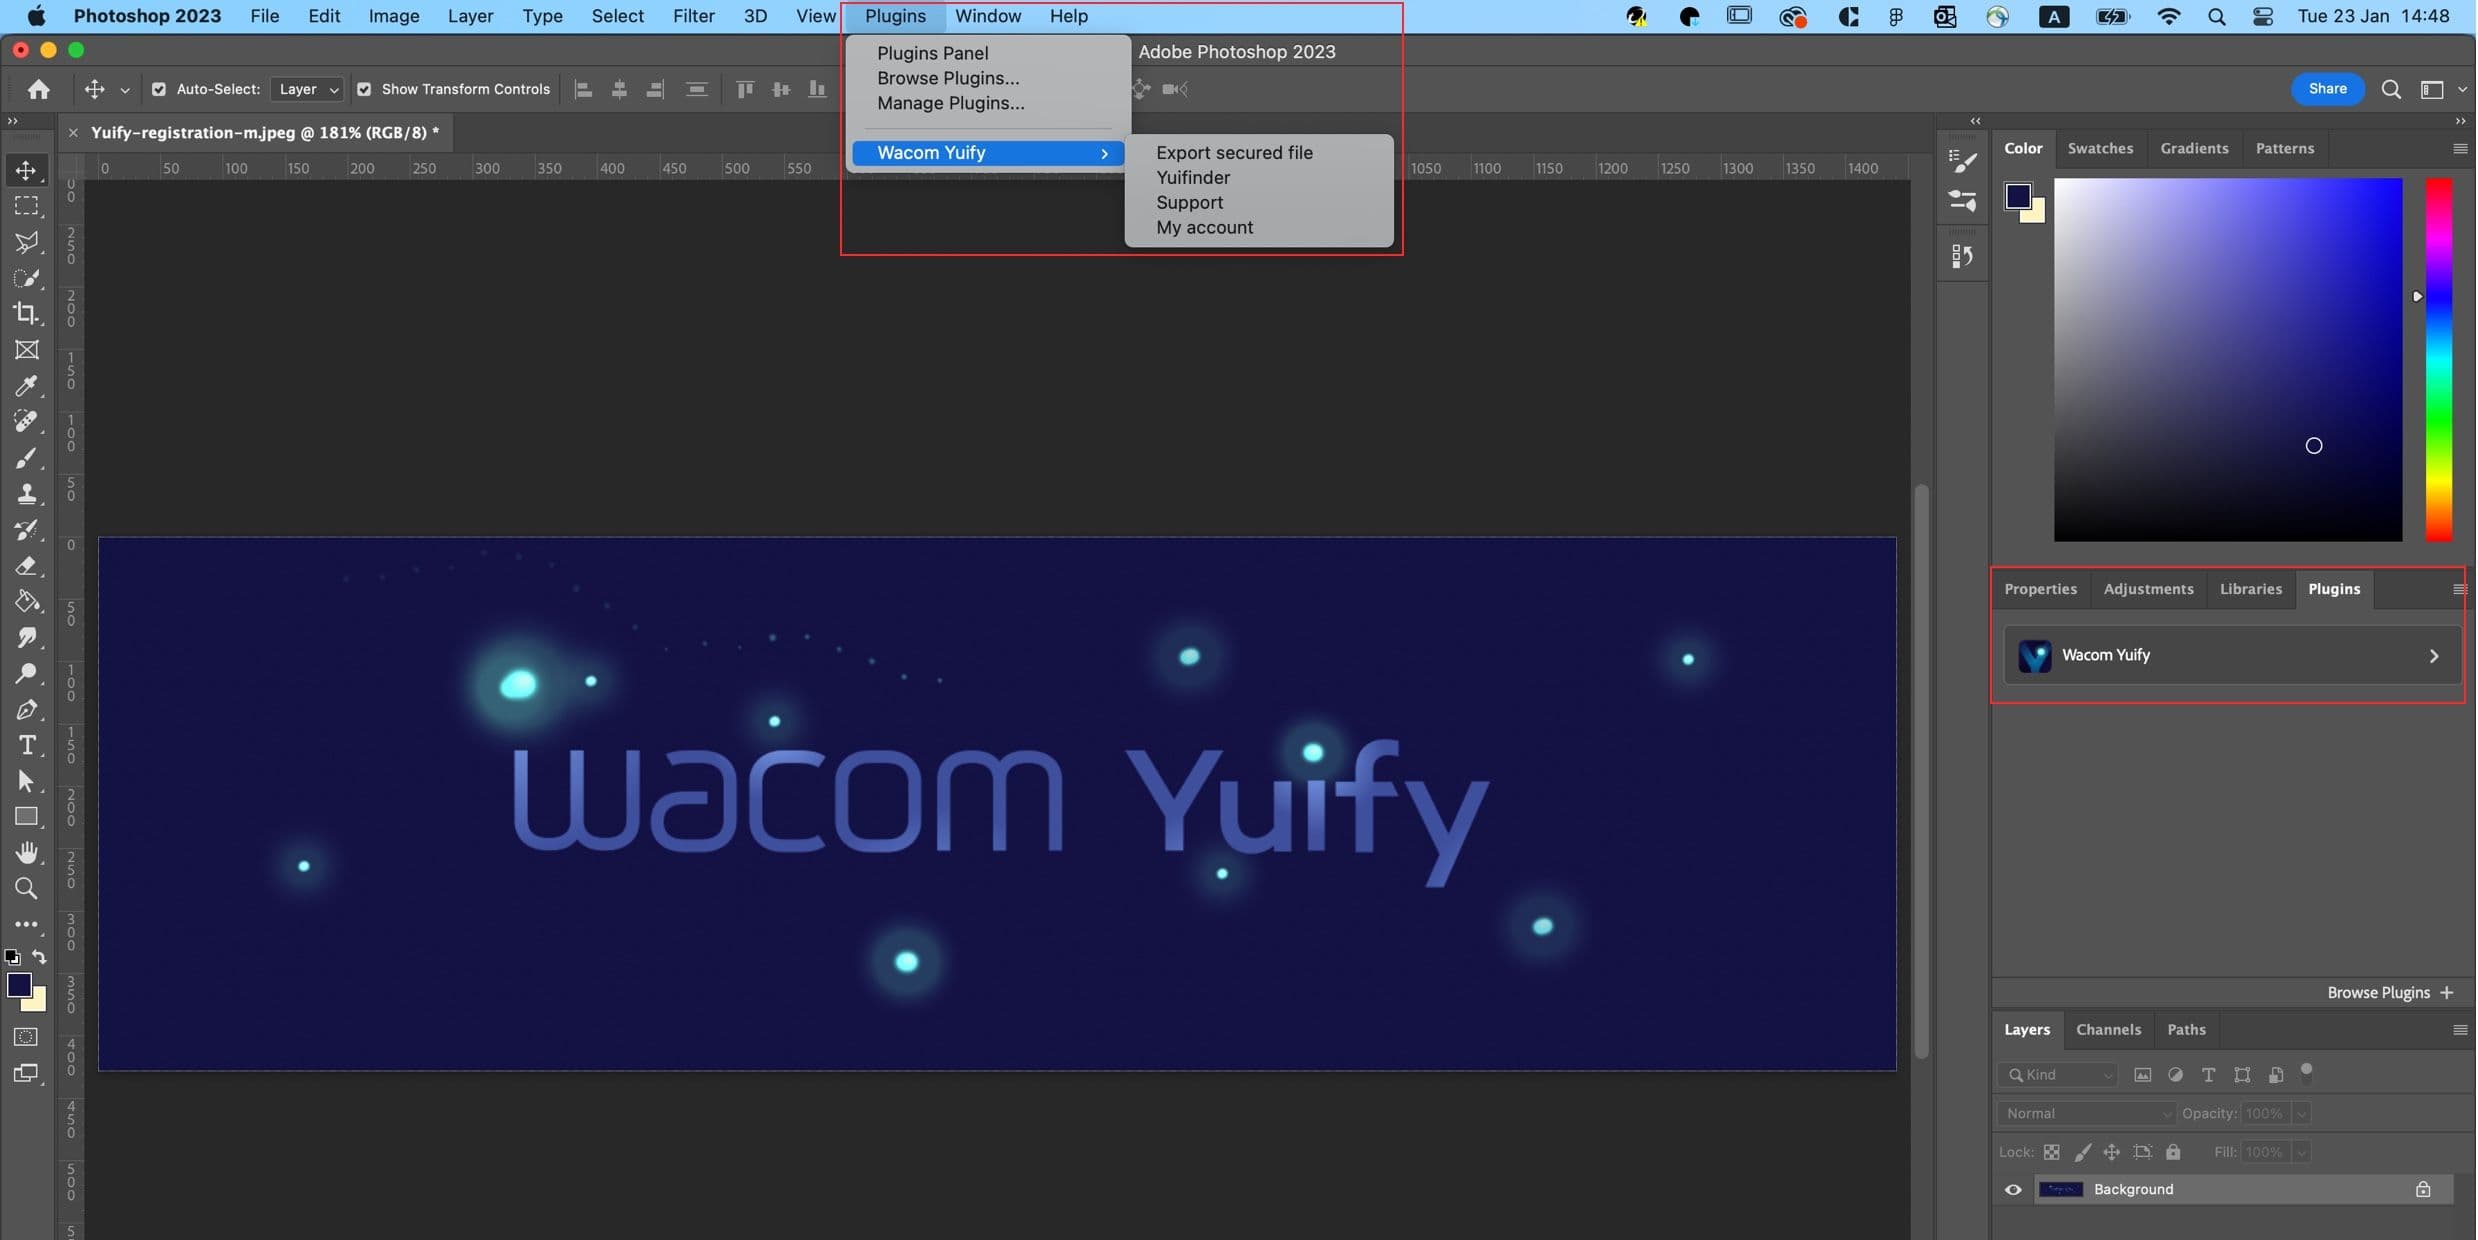Choose My account from the Yuify submenu
Screen dimensions: 2478x1240
[1204, 228]
